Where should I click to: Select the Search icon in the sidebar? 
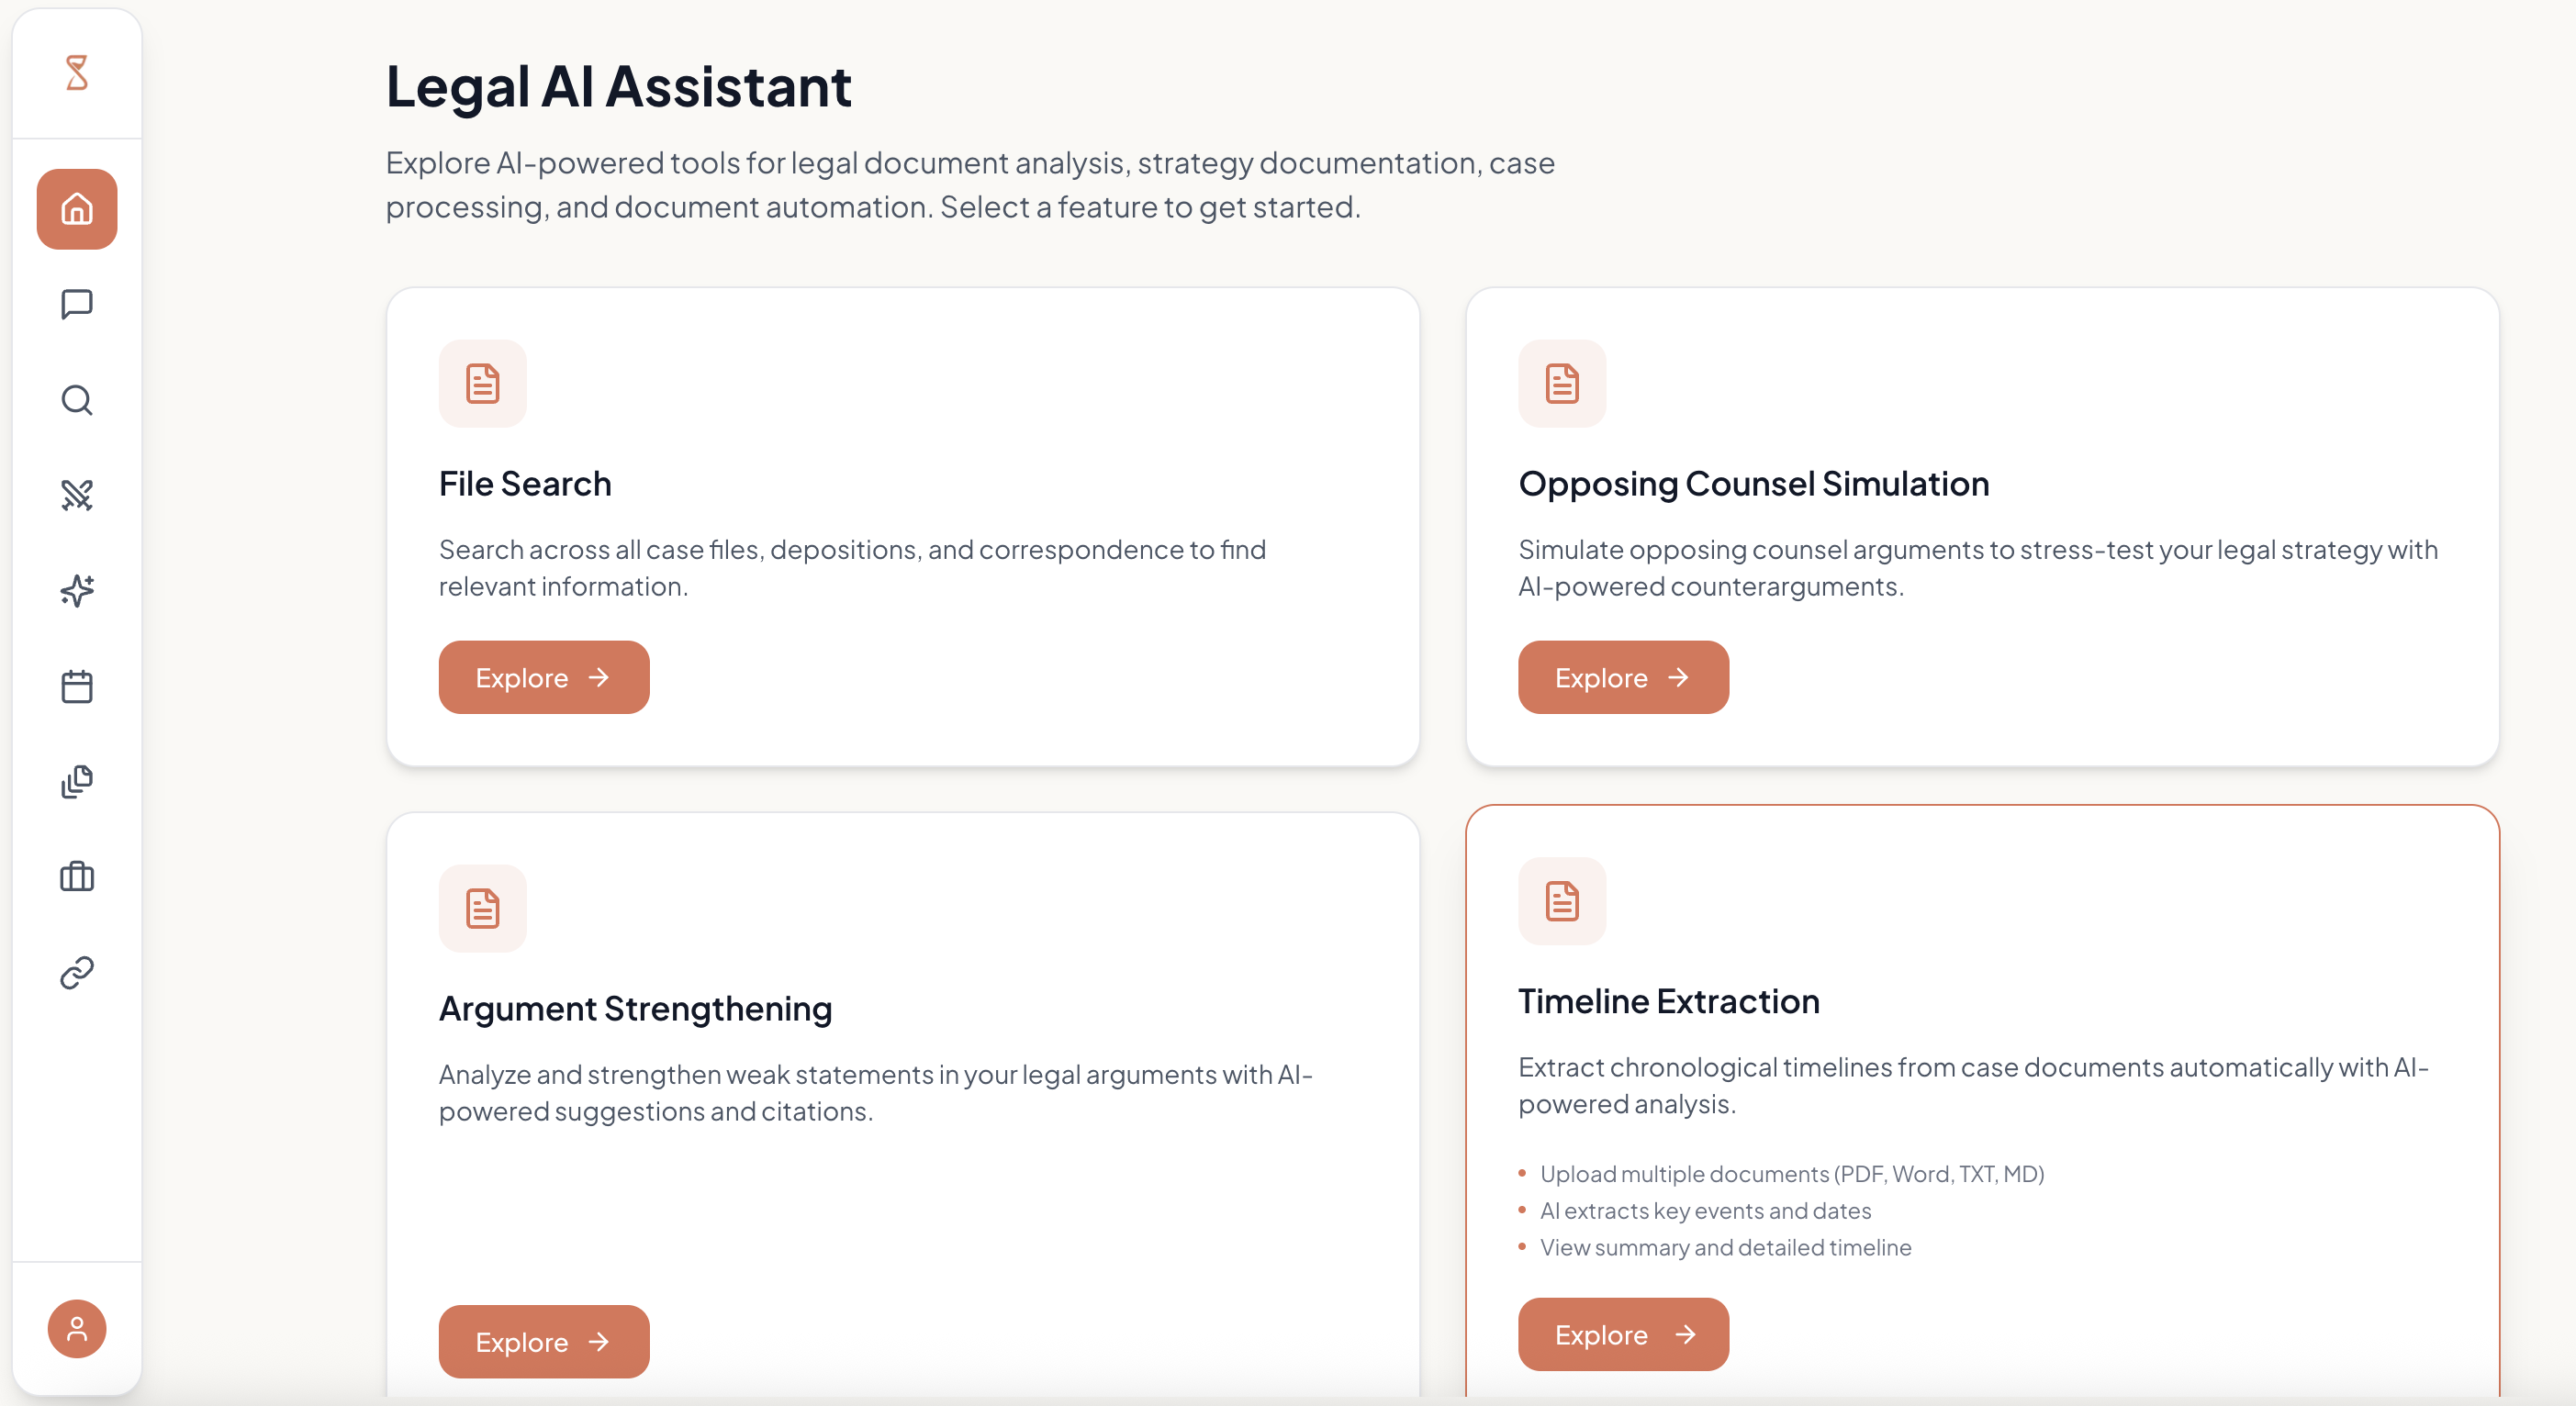77,399
